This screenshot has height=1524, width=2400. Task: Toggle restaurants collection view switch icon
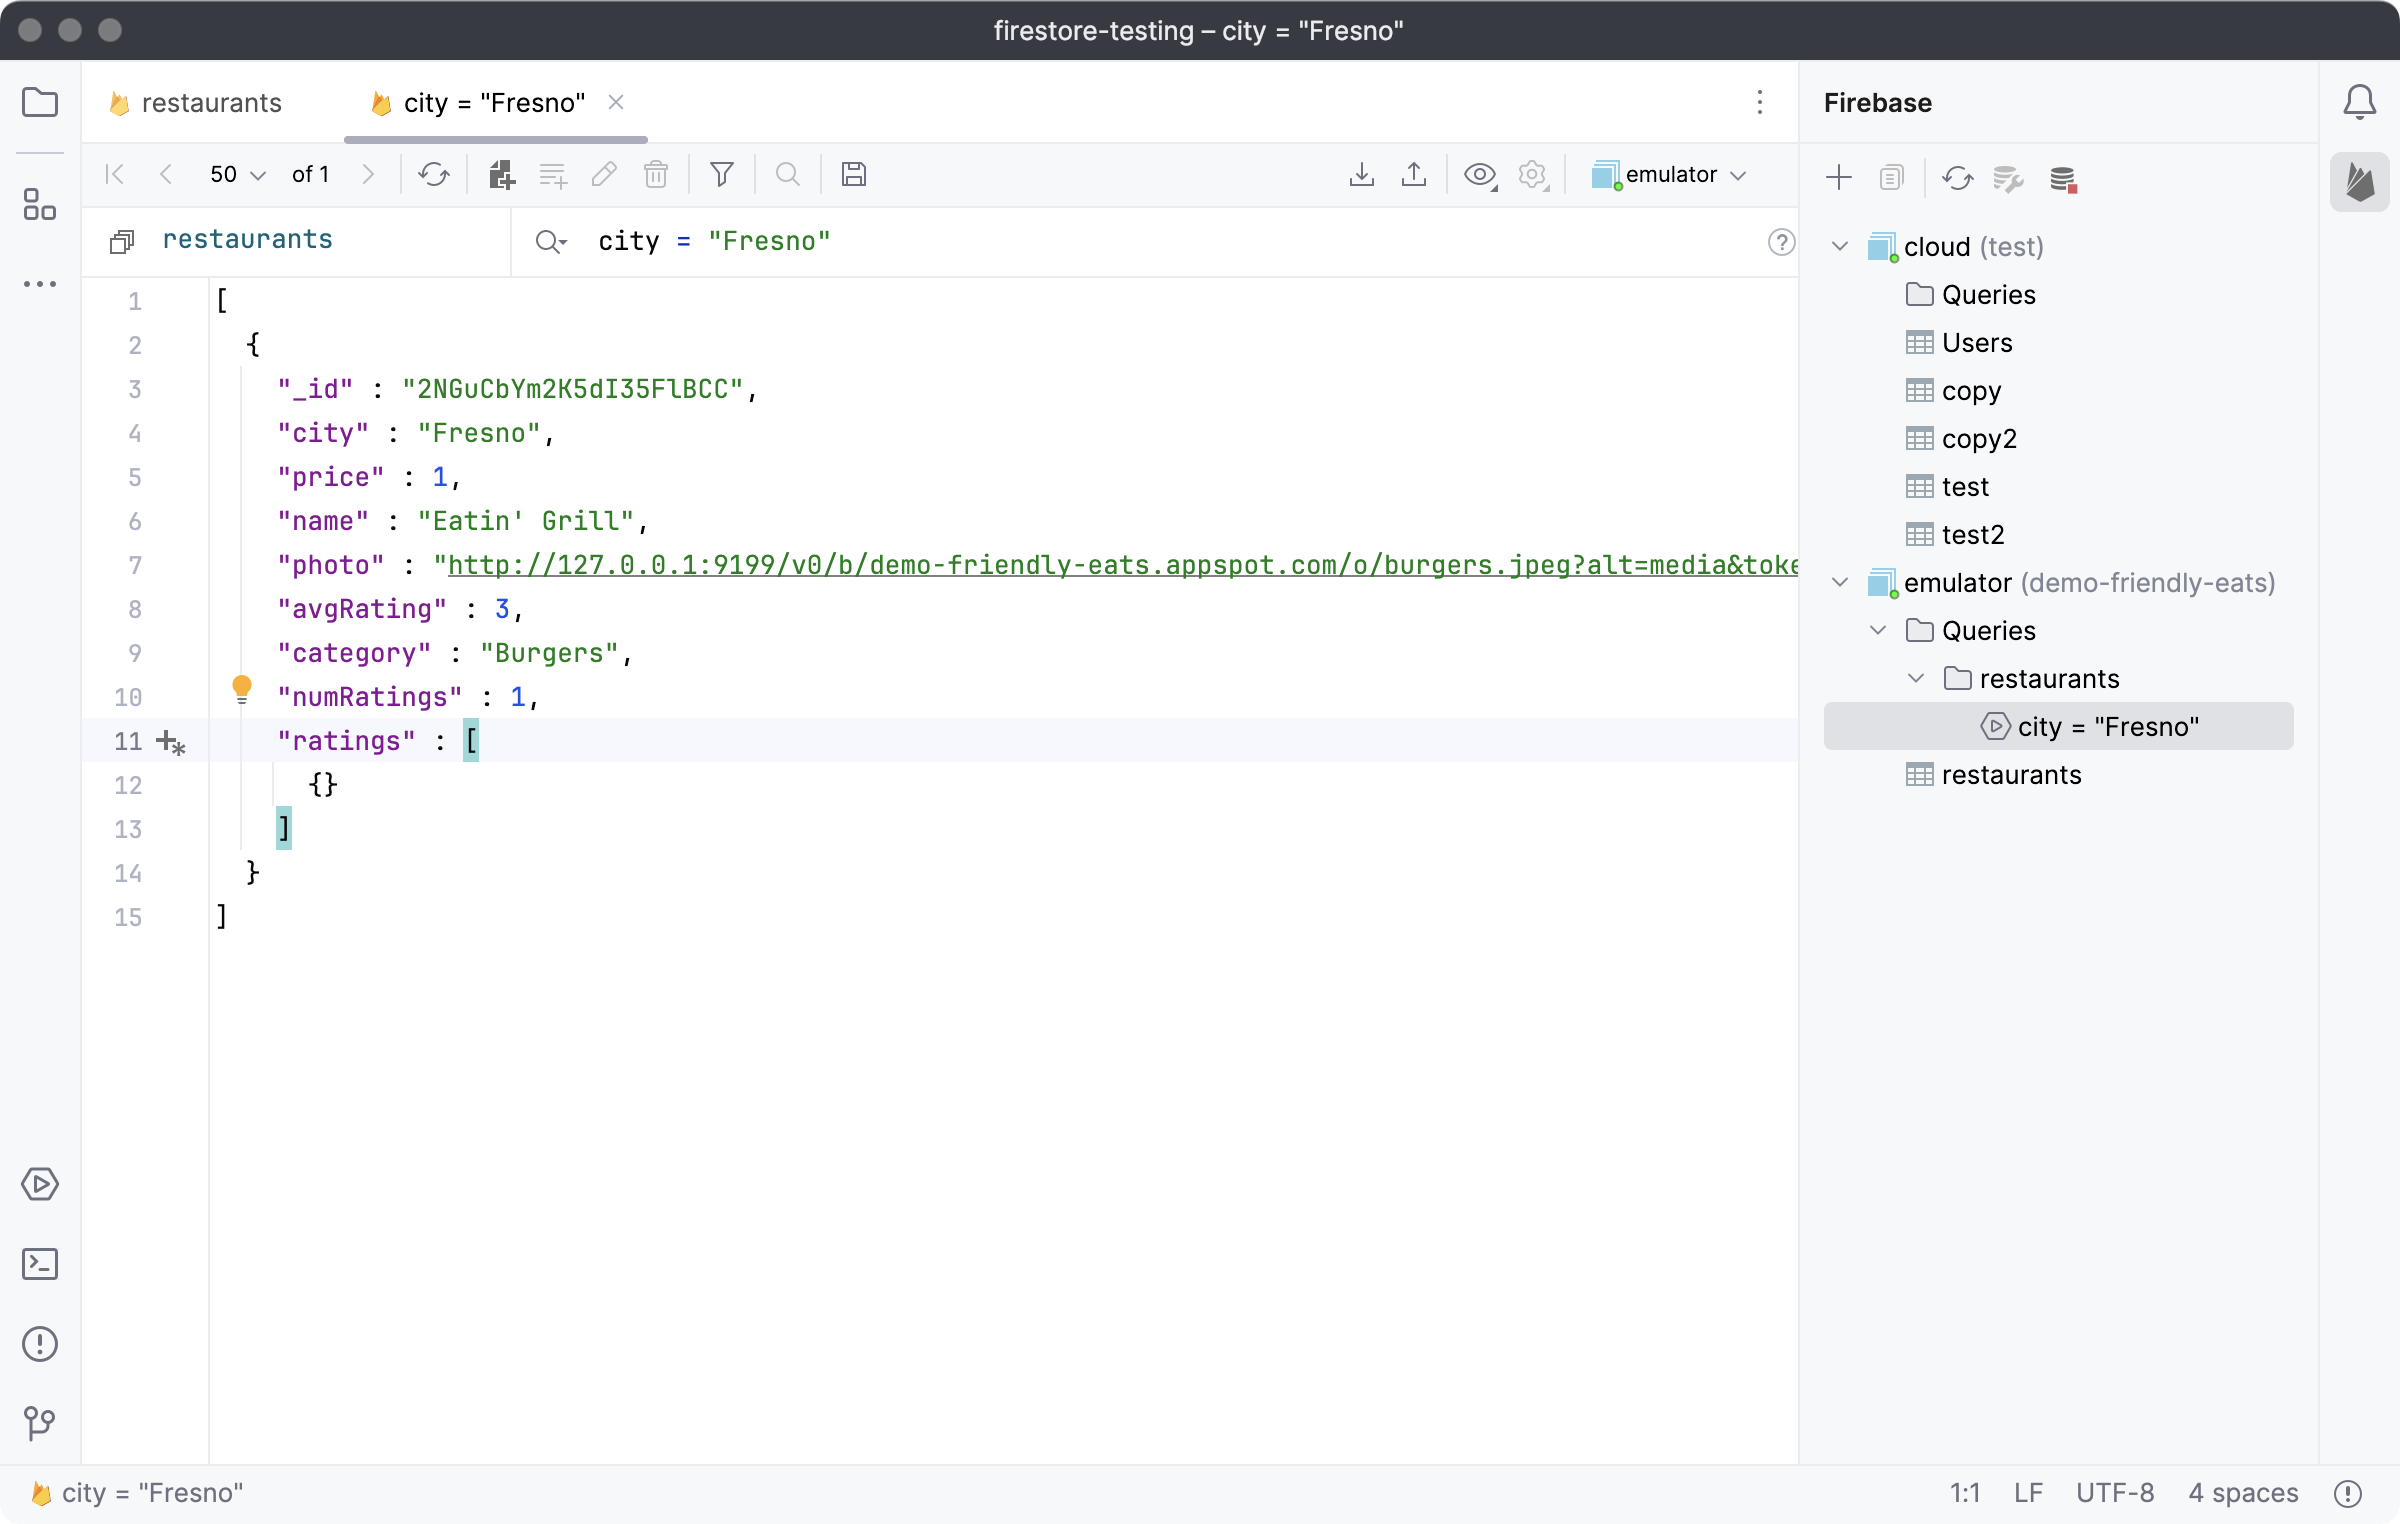pyautogui.click(x=122, y=241)
